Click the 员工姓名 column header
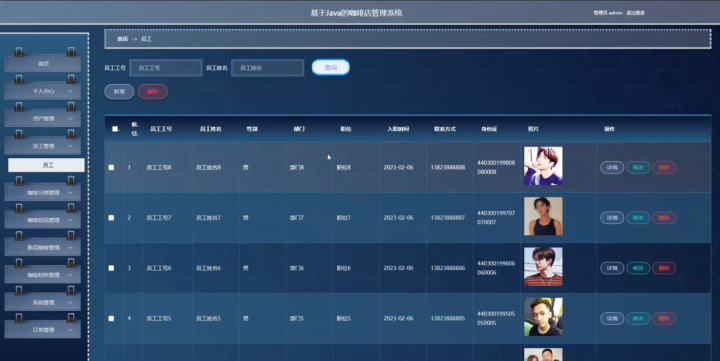This screenshot has height=361, width=720. 210,129
